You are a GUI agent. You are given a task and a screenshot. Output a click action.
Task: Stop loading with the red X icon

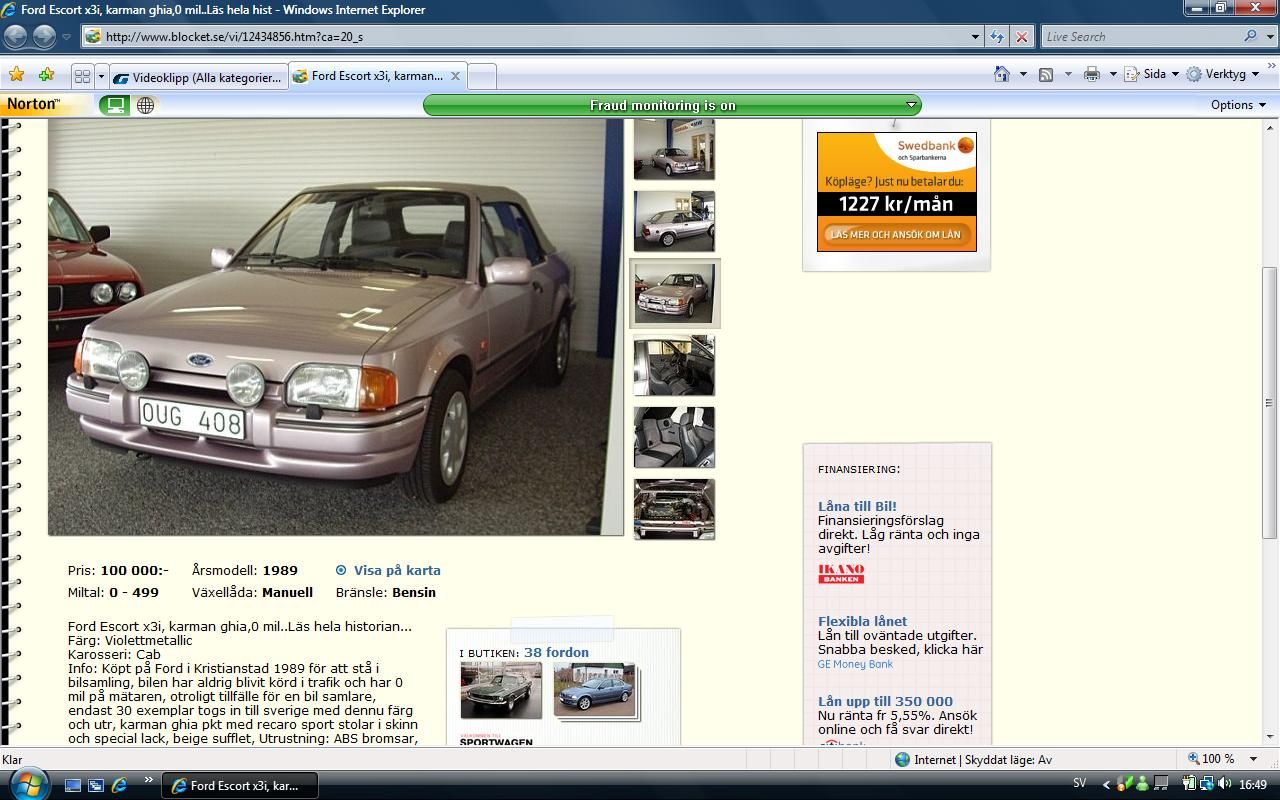coord(1021,37)
